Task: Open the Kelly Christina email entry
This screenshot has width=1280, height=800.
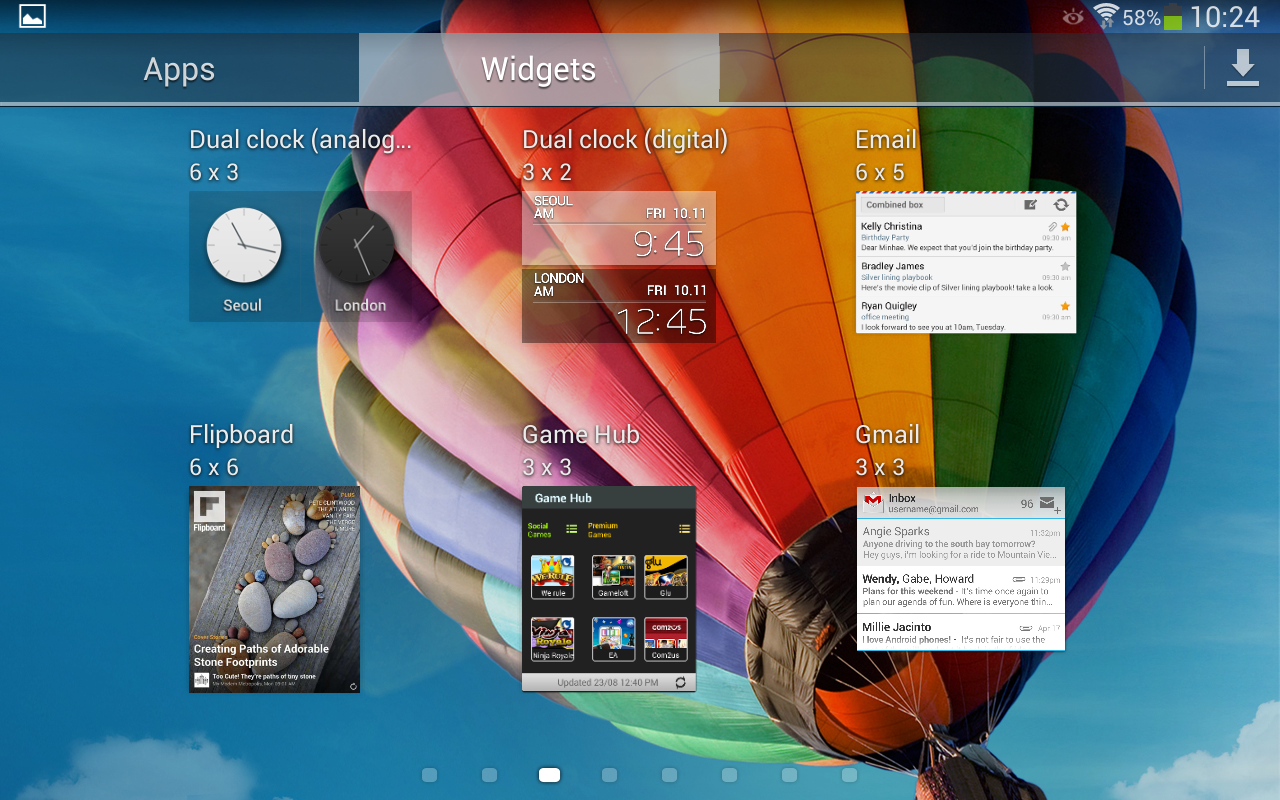Action: 965,237
